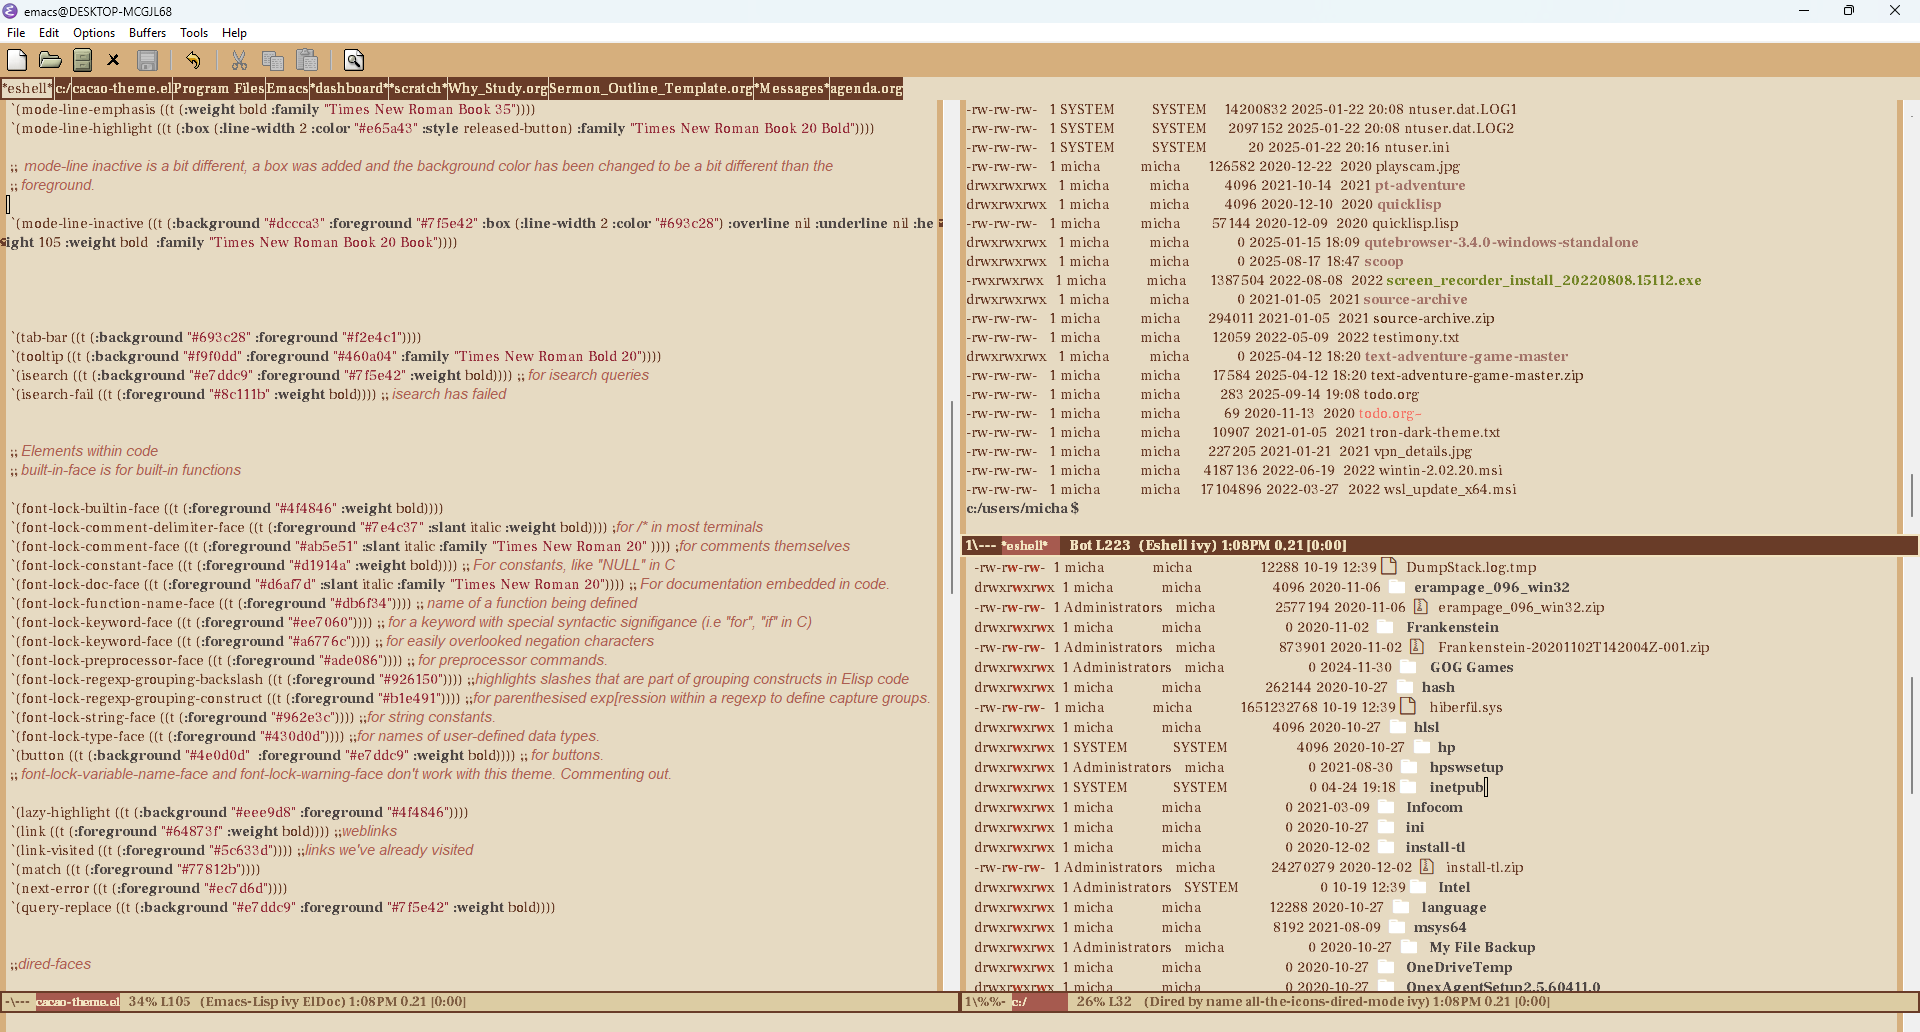This screenshot has height=1032, width=1920.
Task: Start a search with the magnifier toolbar icon
Action: [354, 60]
